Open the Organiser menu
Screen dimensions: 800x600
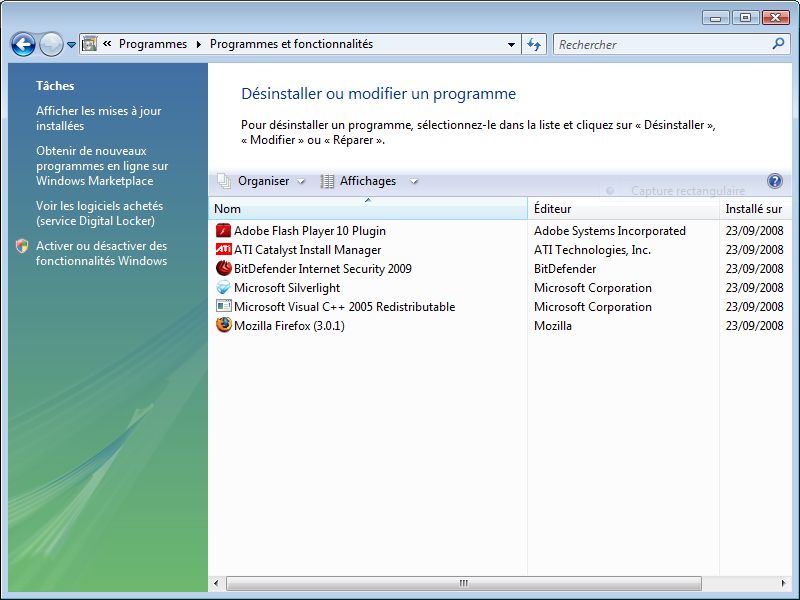[263, 181]
